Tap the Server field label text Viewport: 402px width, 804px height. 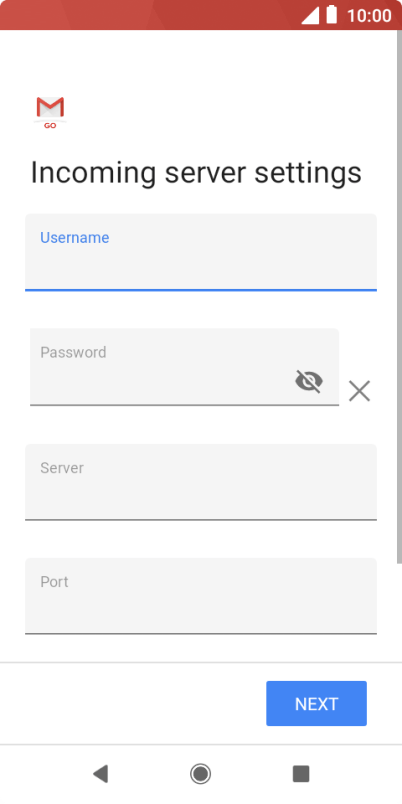62,468
